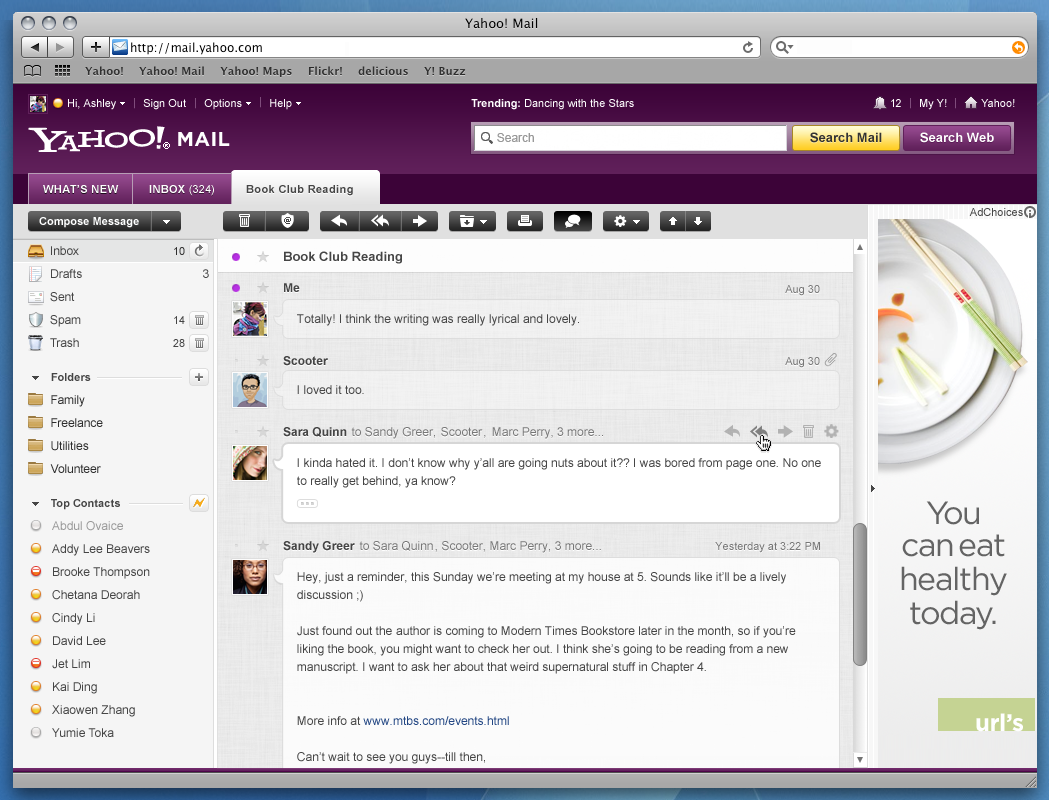Image resolution: width=1049 pixels, height=800 pixels.
Task: Collapse the Top Contacts section
Action: coord(35,503)
